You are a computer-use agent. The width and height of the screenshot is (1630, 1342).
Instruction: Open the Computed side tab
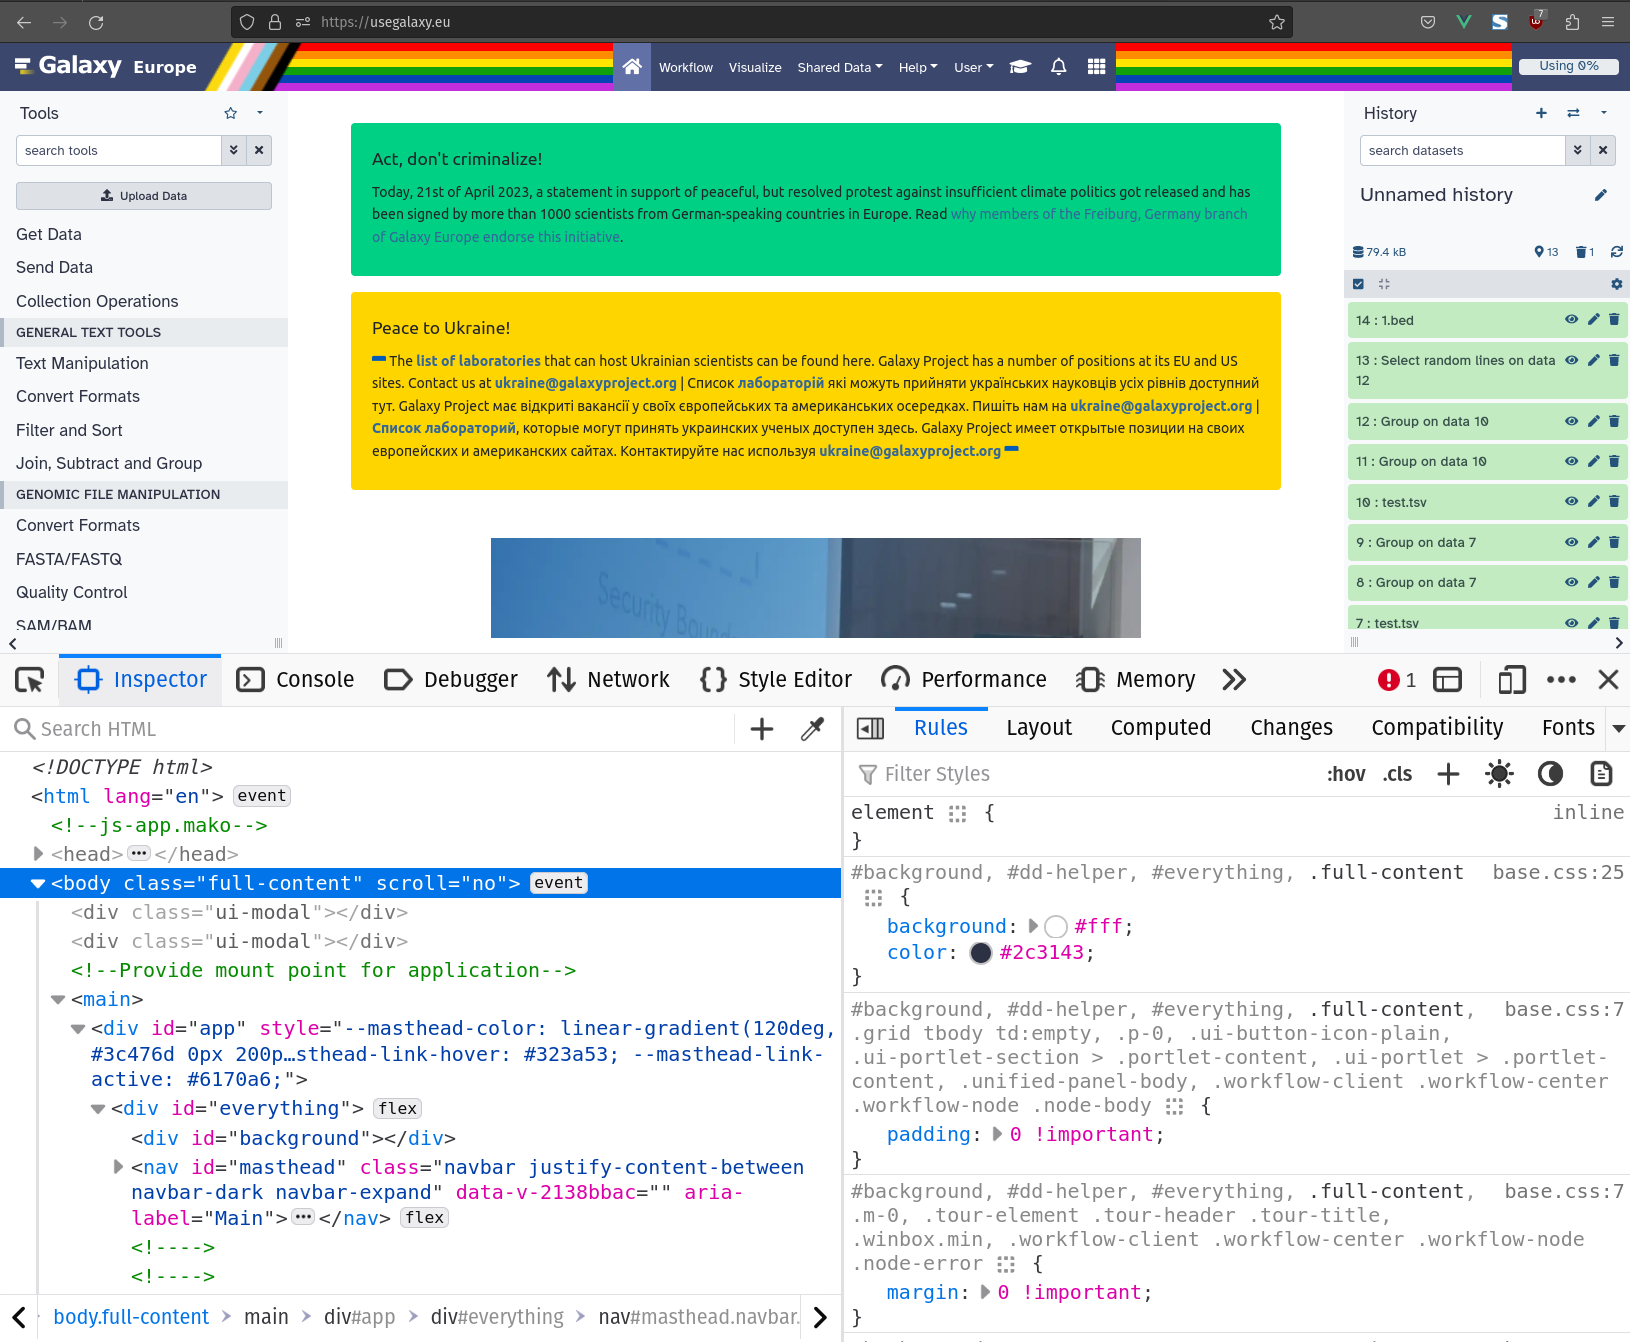(1160, 728)
